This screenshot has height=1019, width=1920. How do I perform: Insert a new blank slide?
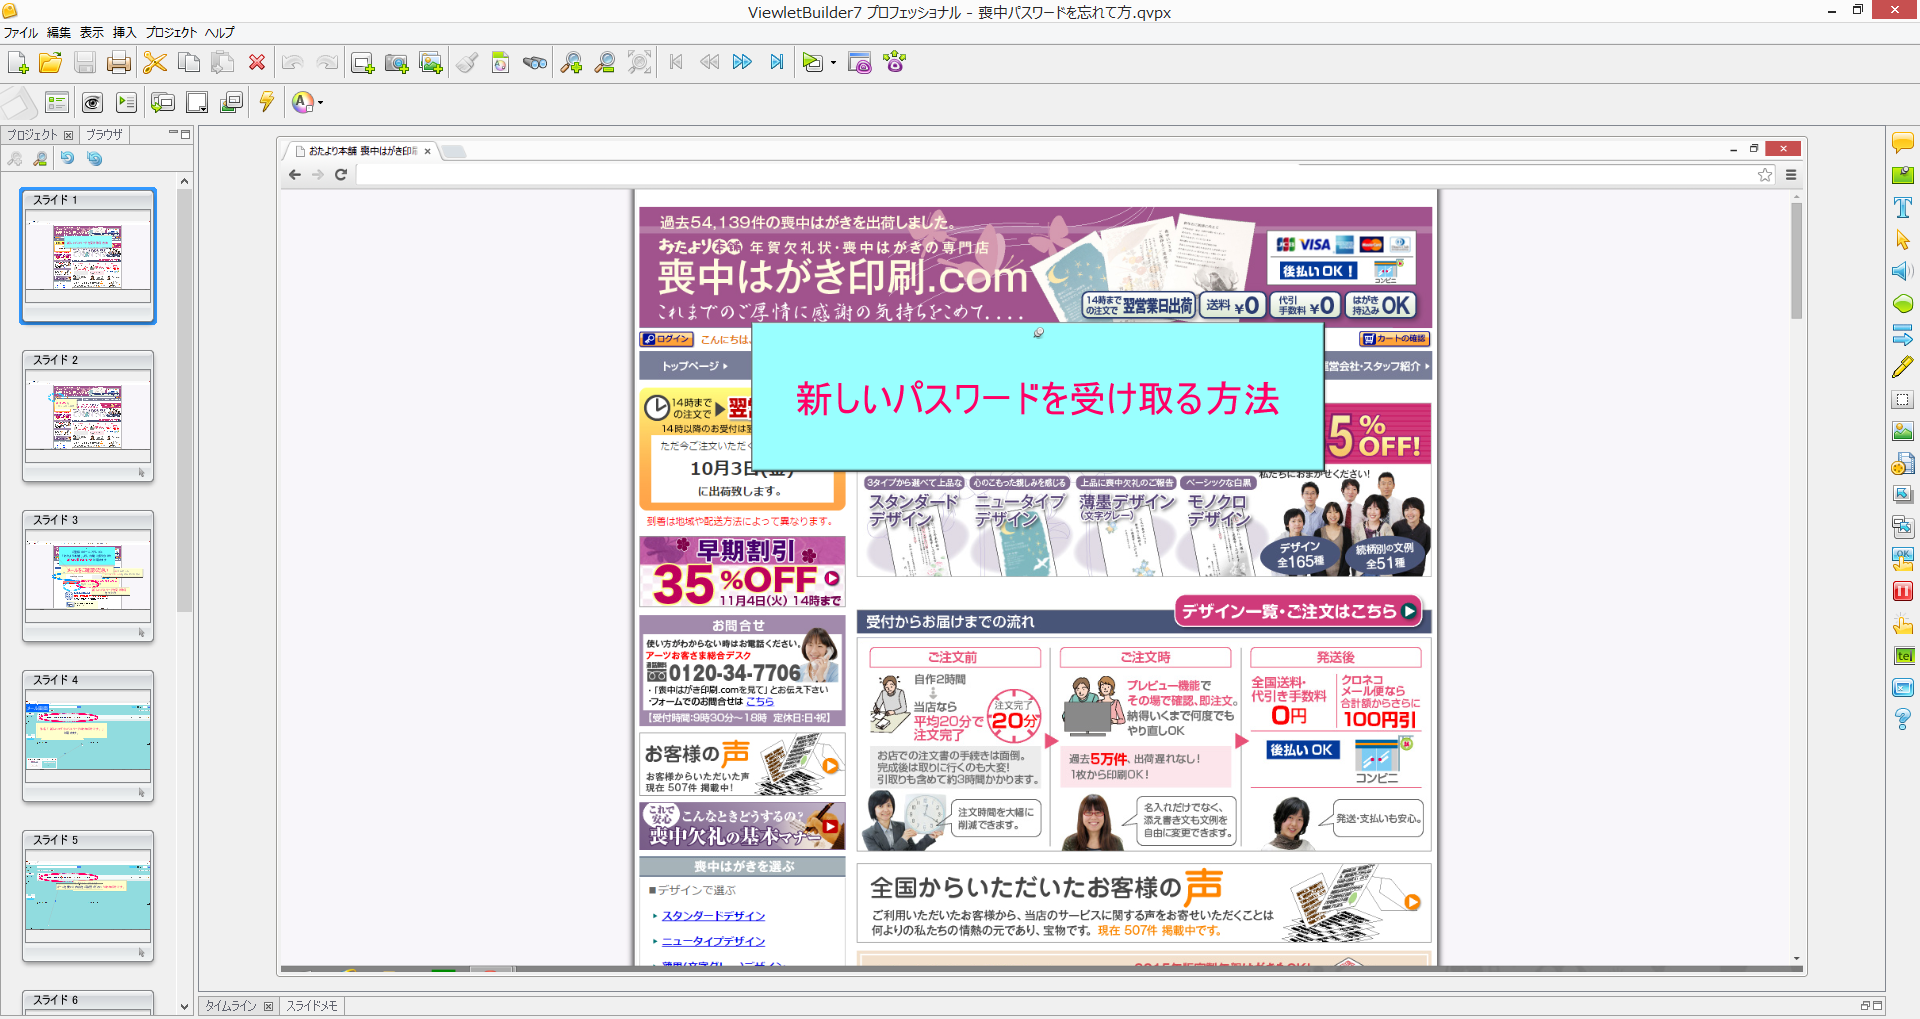pyautogui.click(x=363, y=63)
